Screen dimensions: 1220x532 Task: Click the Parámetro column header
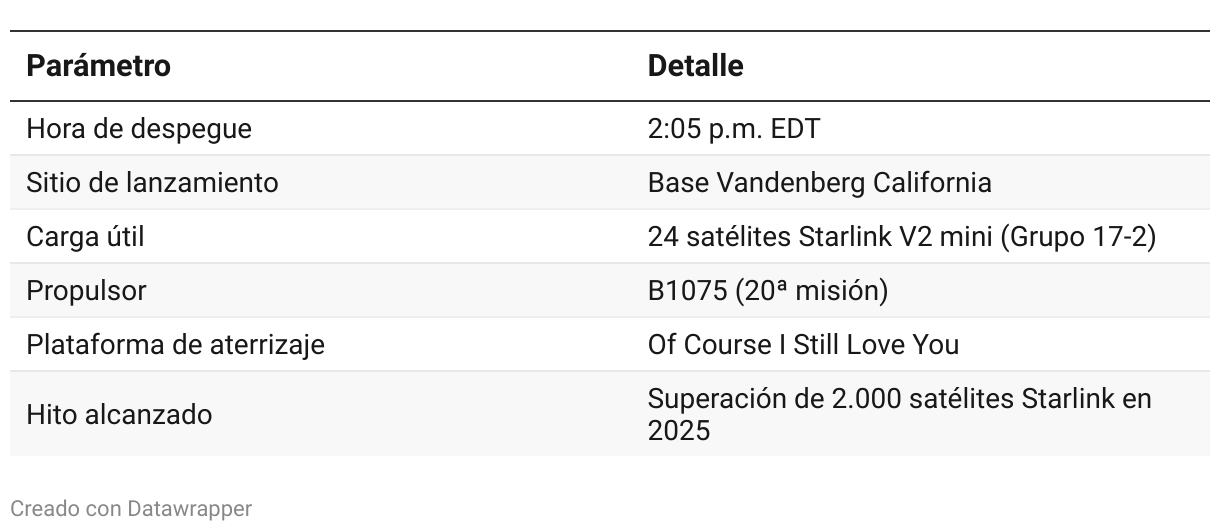coord(98,66)
